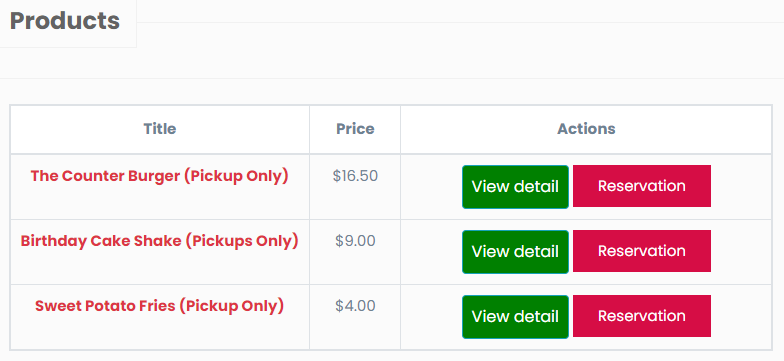View detail for Birthday Cake Shake
Image resolution: width=784 pixels, height=361 pixels.
[515, 252]
